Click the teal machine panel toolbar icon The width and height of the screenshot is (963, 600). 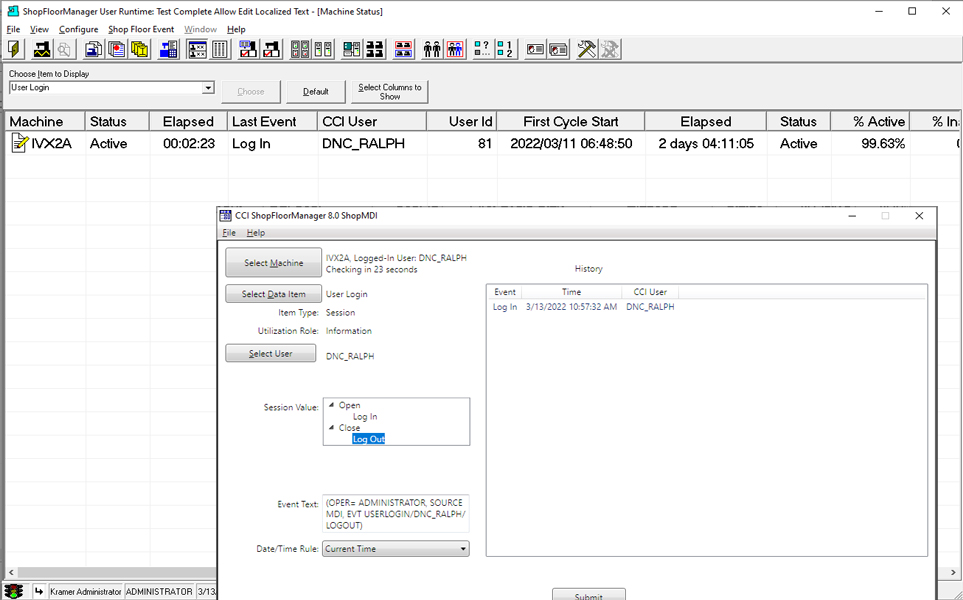pos(351,49)
